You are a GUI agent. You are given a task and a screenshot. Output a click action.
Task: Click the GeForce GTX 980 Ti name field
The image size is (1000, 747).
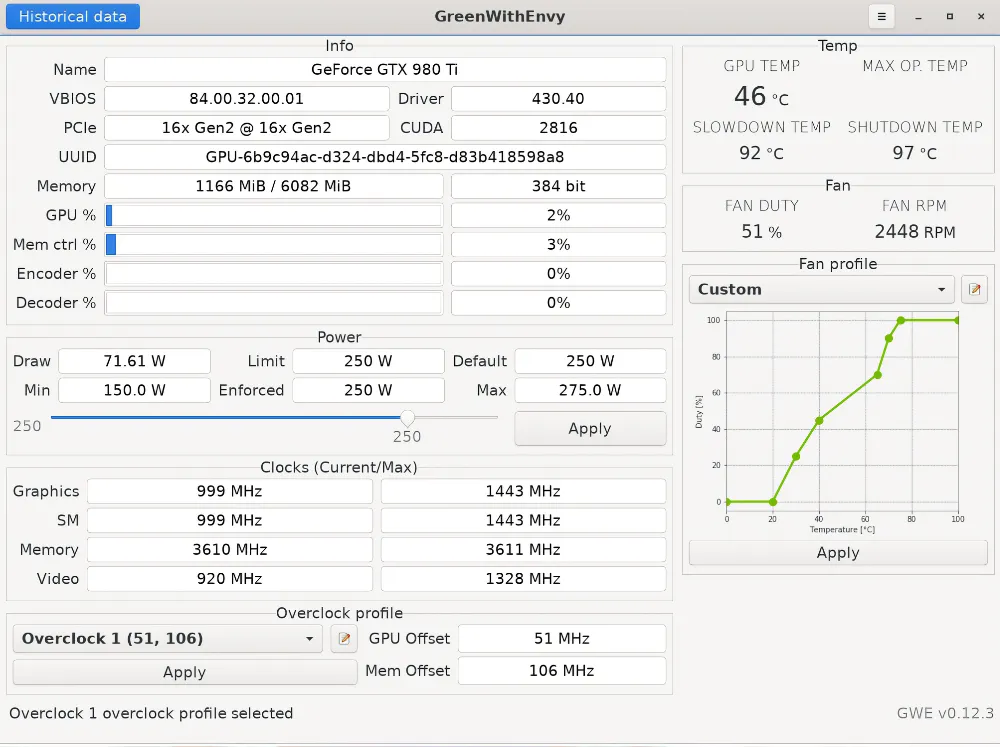[x=386, y=69]
